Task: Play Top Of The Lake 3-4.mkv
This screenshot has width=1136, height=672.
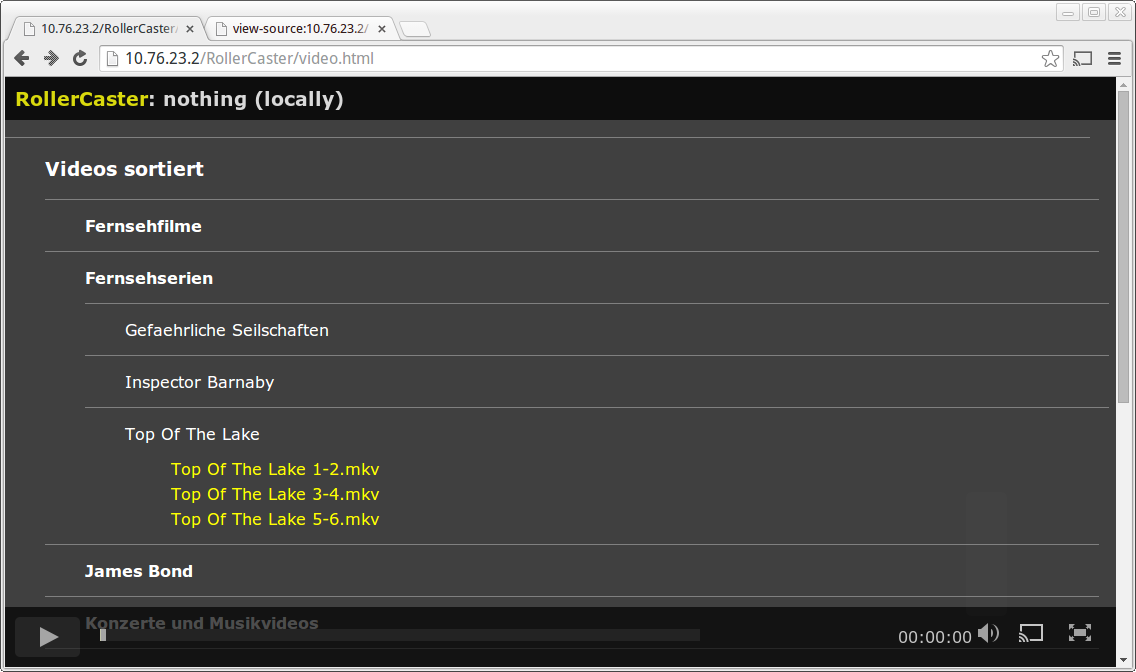Action: pyautogui.click(x=275, y=495)
